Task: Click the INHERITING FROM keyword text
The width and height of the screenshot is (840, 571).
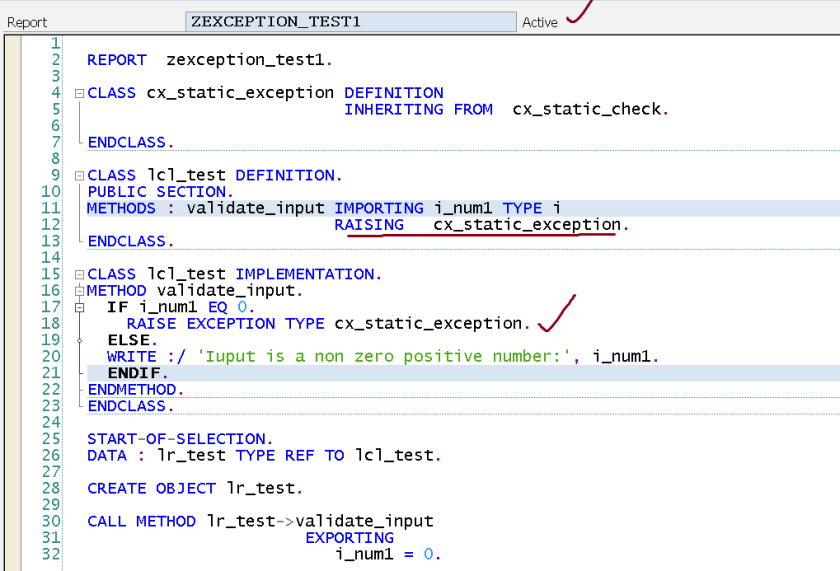Action: [418, 109]
